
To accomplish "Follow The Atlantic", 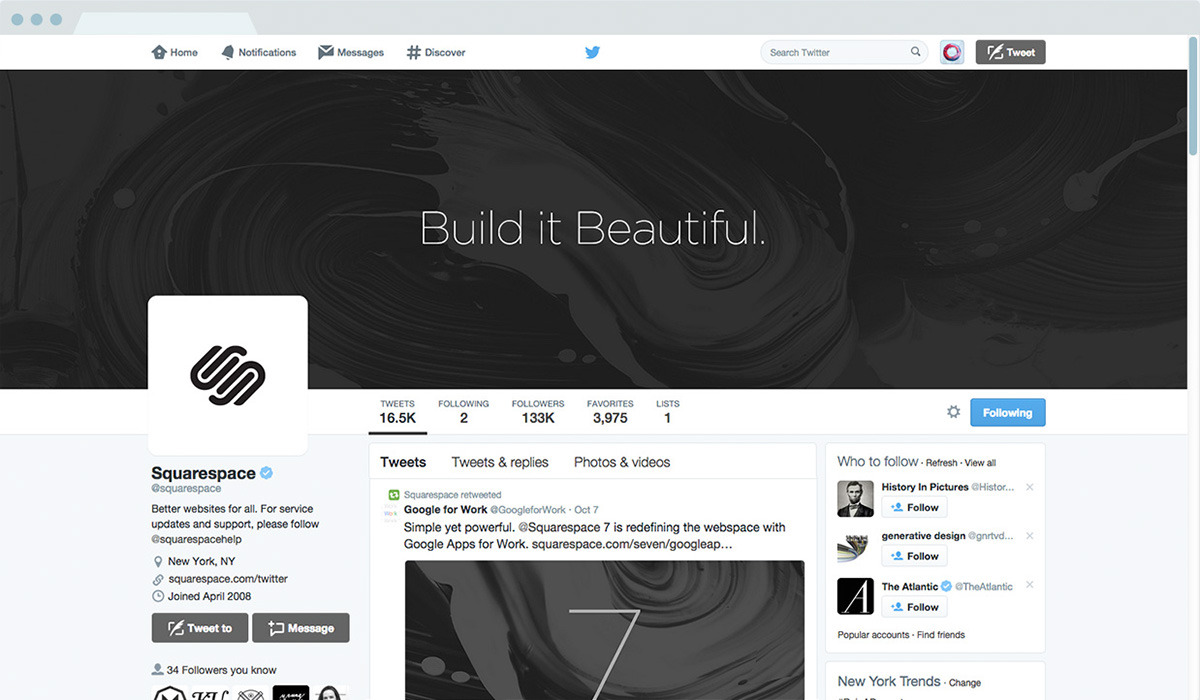I will [x=914, y=607].
